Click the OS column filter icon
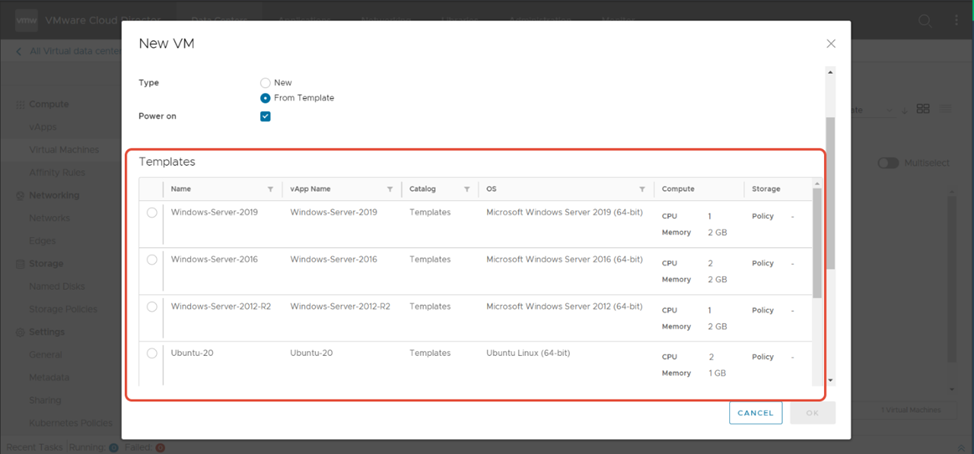Image resolution: width=974 pixels, height=454 pixels. pos(642,189)
